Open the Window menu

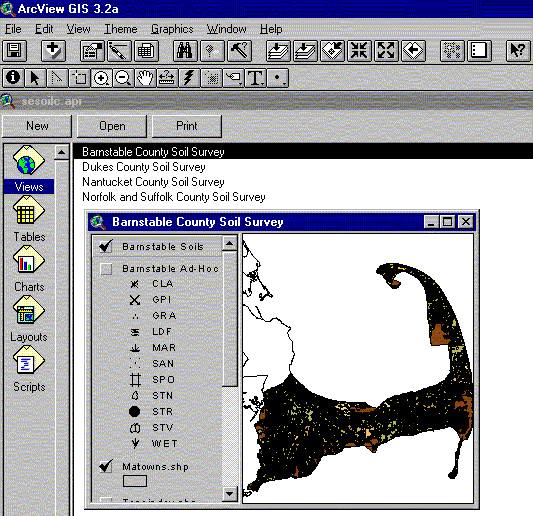coord(227,29)
